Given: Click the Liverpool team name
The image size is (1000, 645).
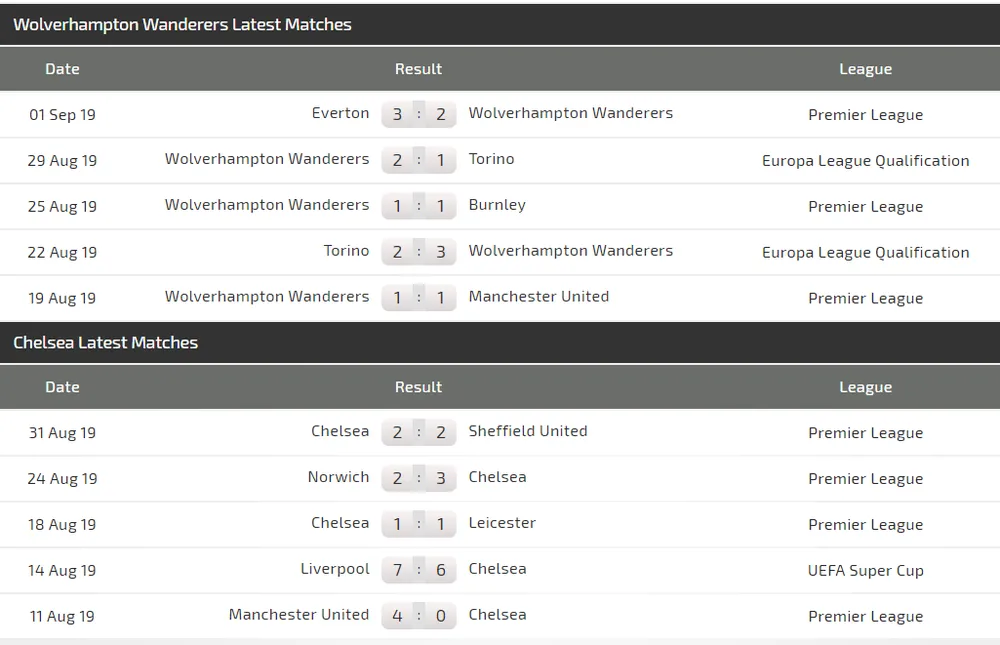Looking at the screenshot, I should click(x=335, y=569).
